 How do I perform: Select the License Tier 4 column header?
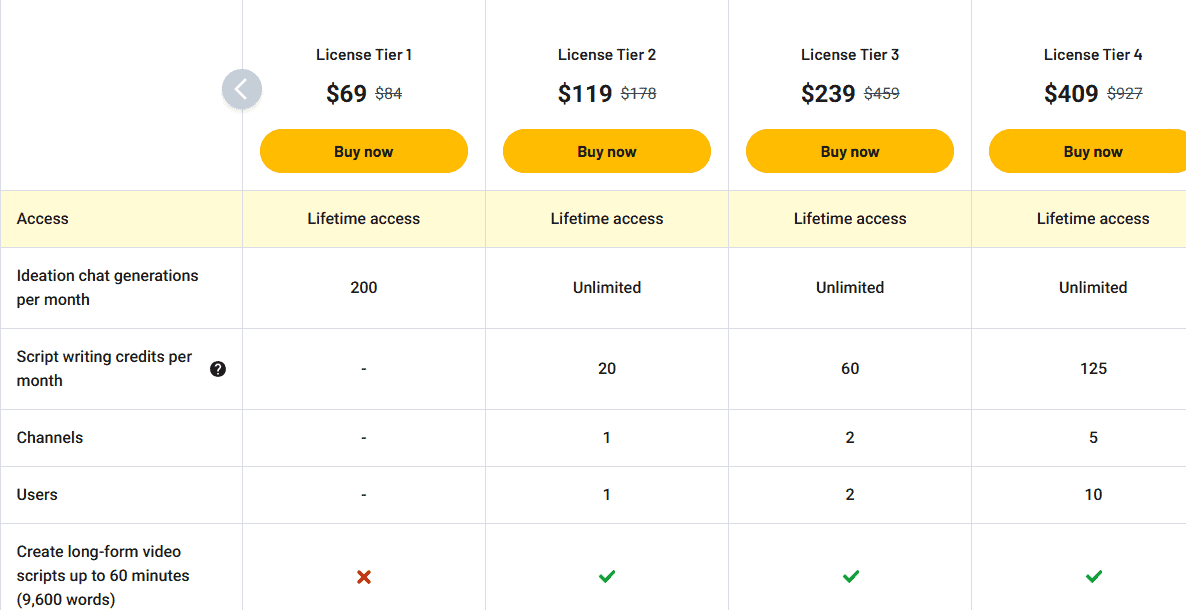pyautogui.click(x=1093, y=55)
